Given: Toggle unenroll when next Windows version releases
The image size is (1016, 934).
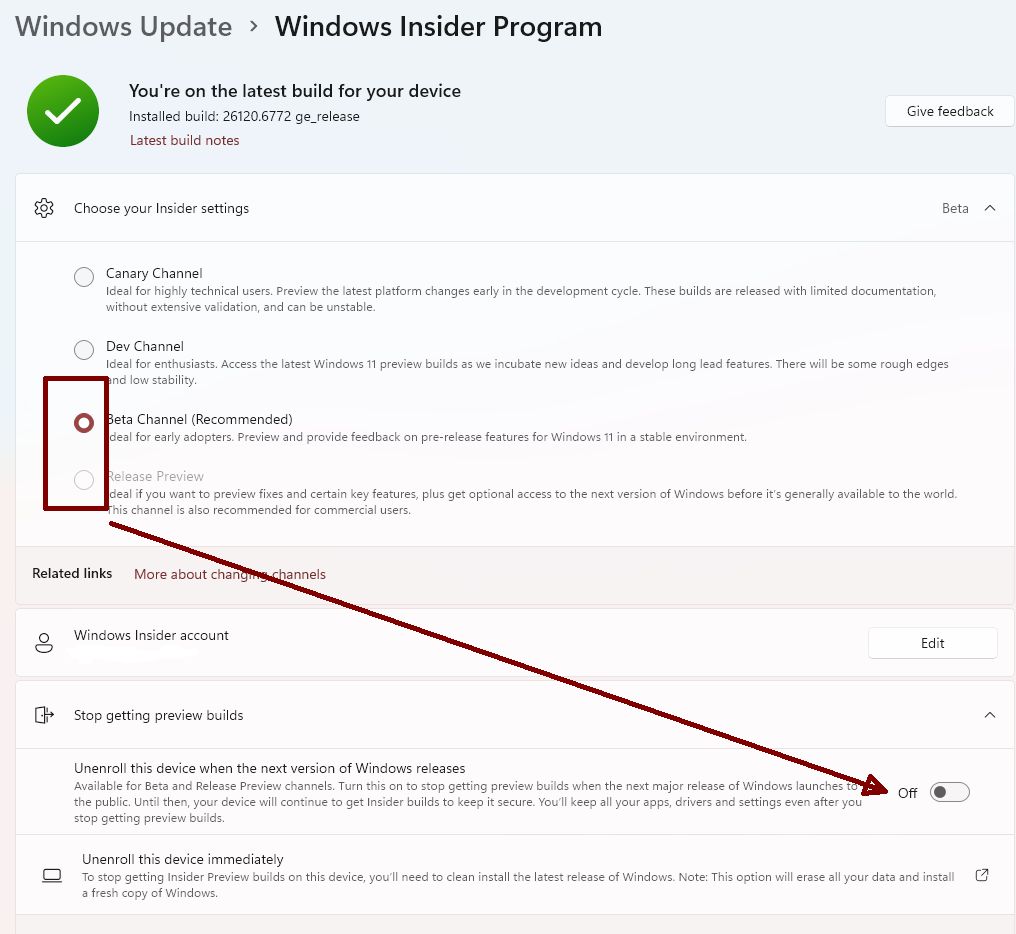Looking at the screenshot, I should tap(949, 793).
